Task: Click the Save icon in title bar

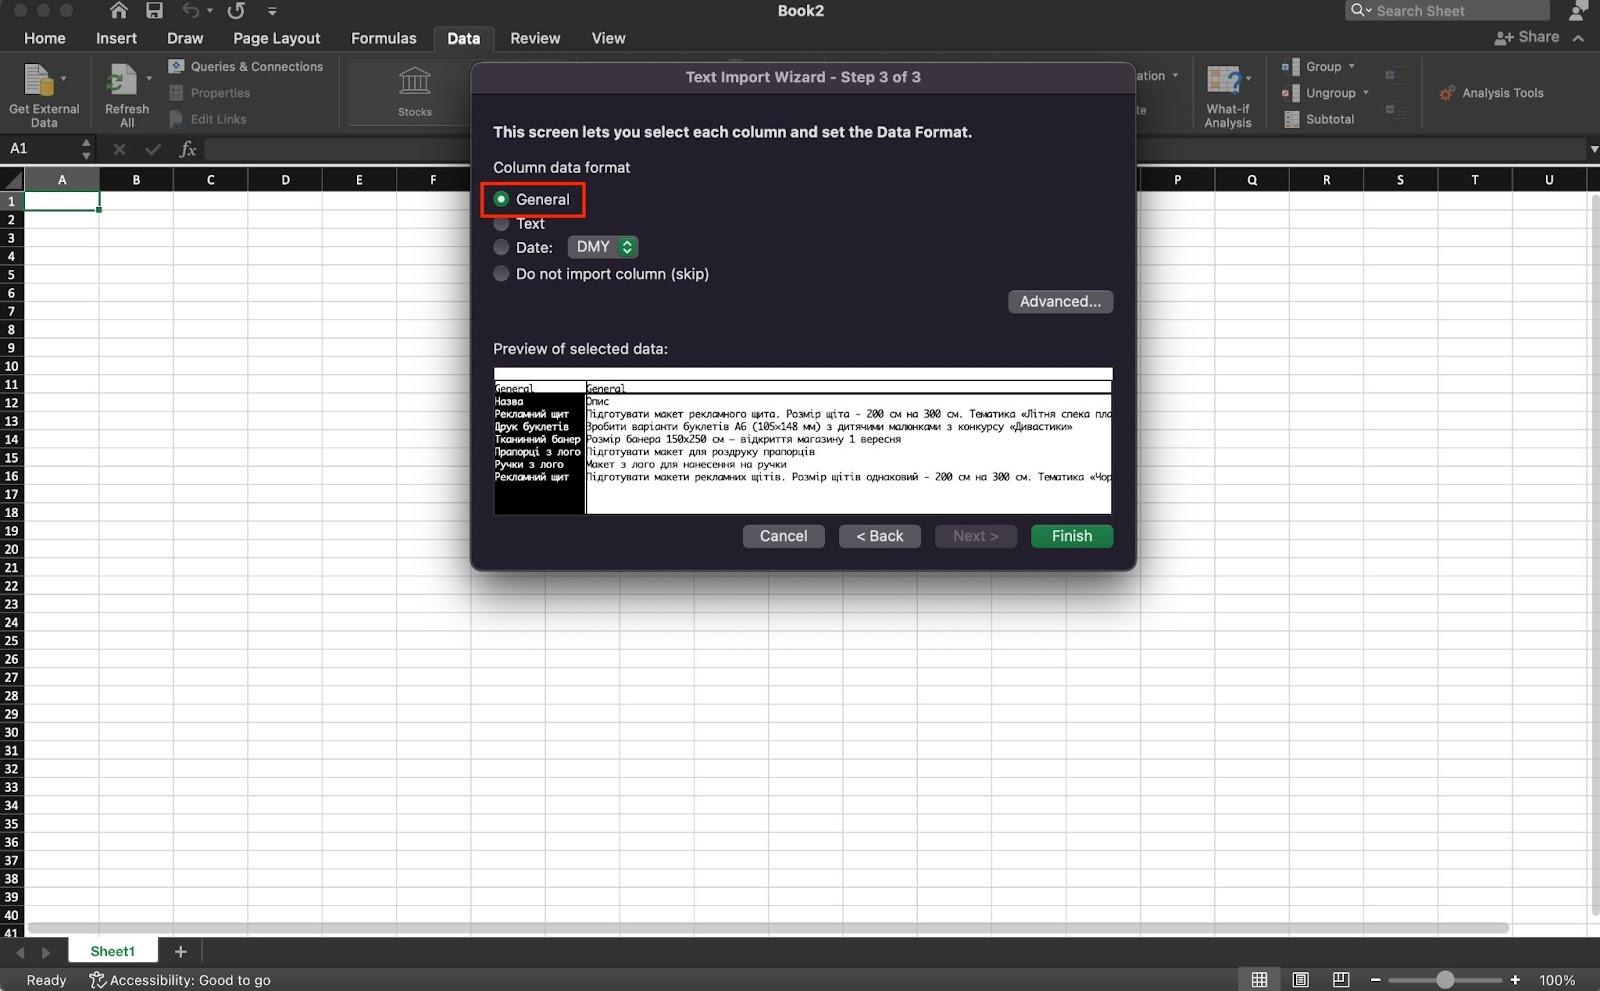Action: (x=154, y=11)
